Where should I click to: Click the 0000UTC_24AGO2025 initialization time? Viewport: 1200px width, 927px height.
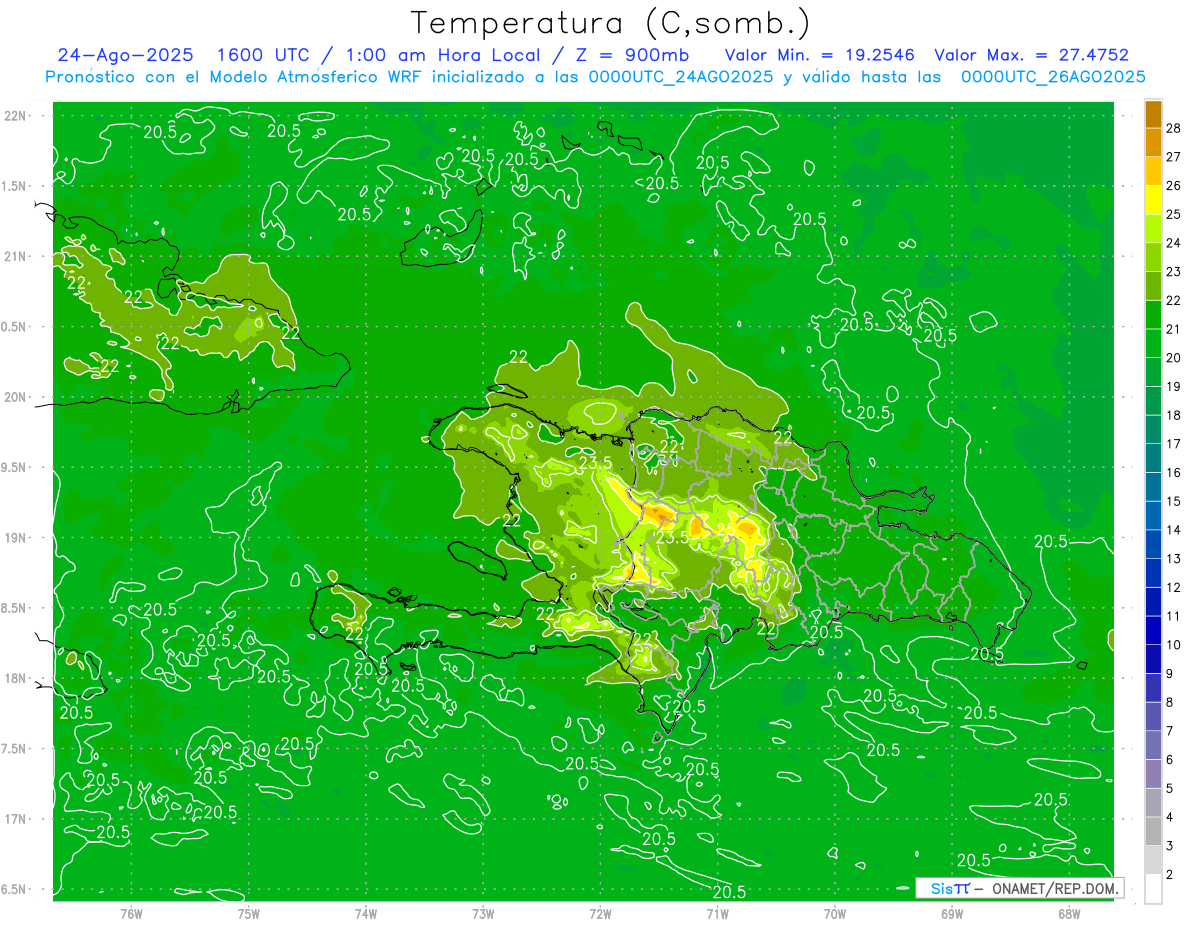point(683,77)
